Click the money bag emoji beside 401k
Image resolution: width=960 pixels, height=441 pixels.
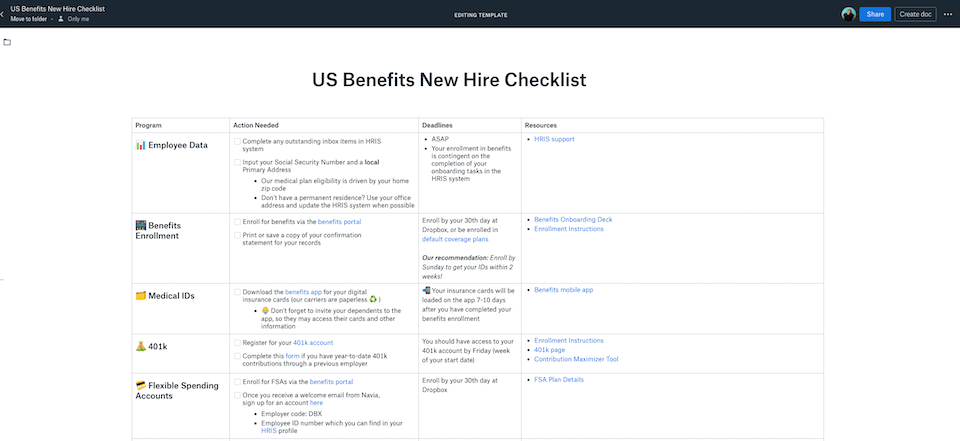[x=140, y=346]
